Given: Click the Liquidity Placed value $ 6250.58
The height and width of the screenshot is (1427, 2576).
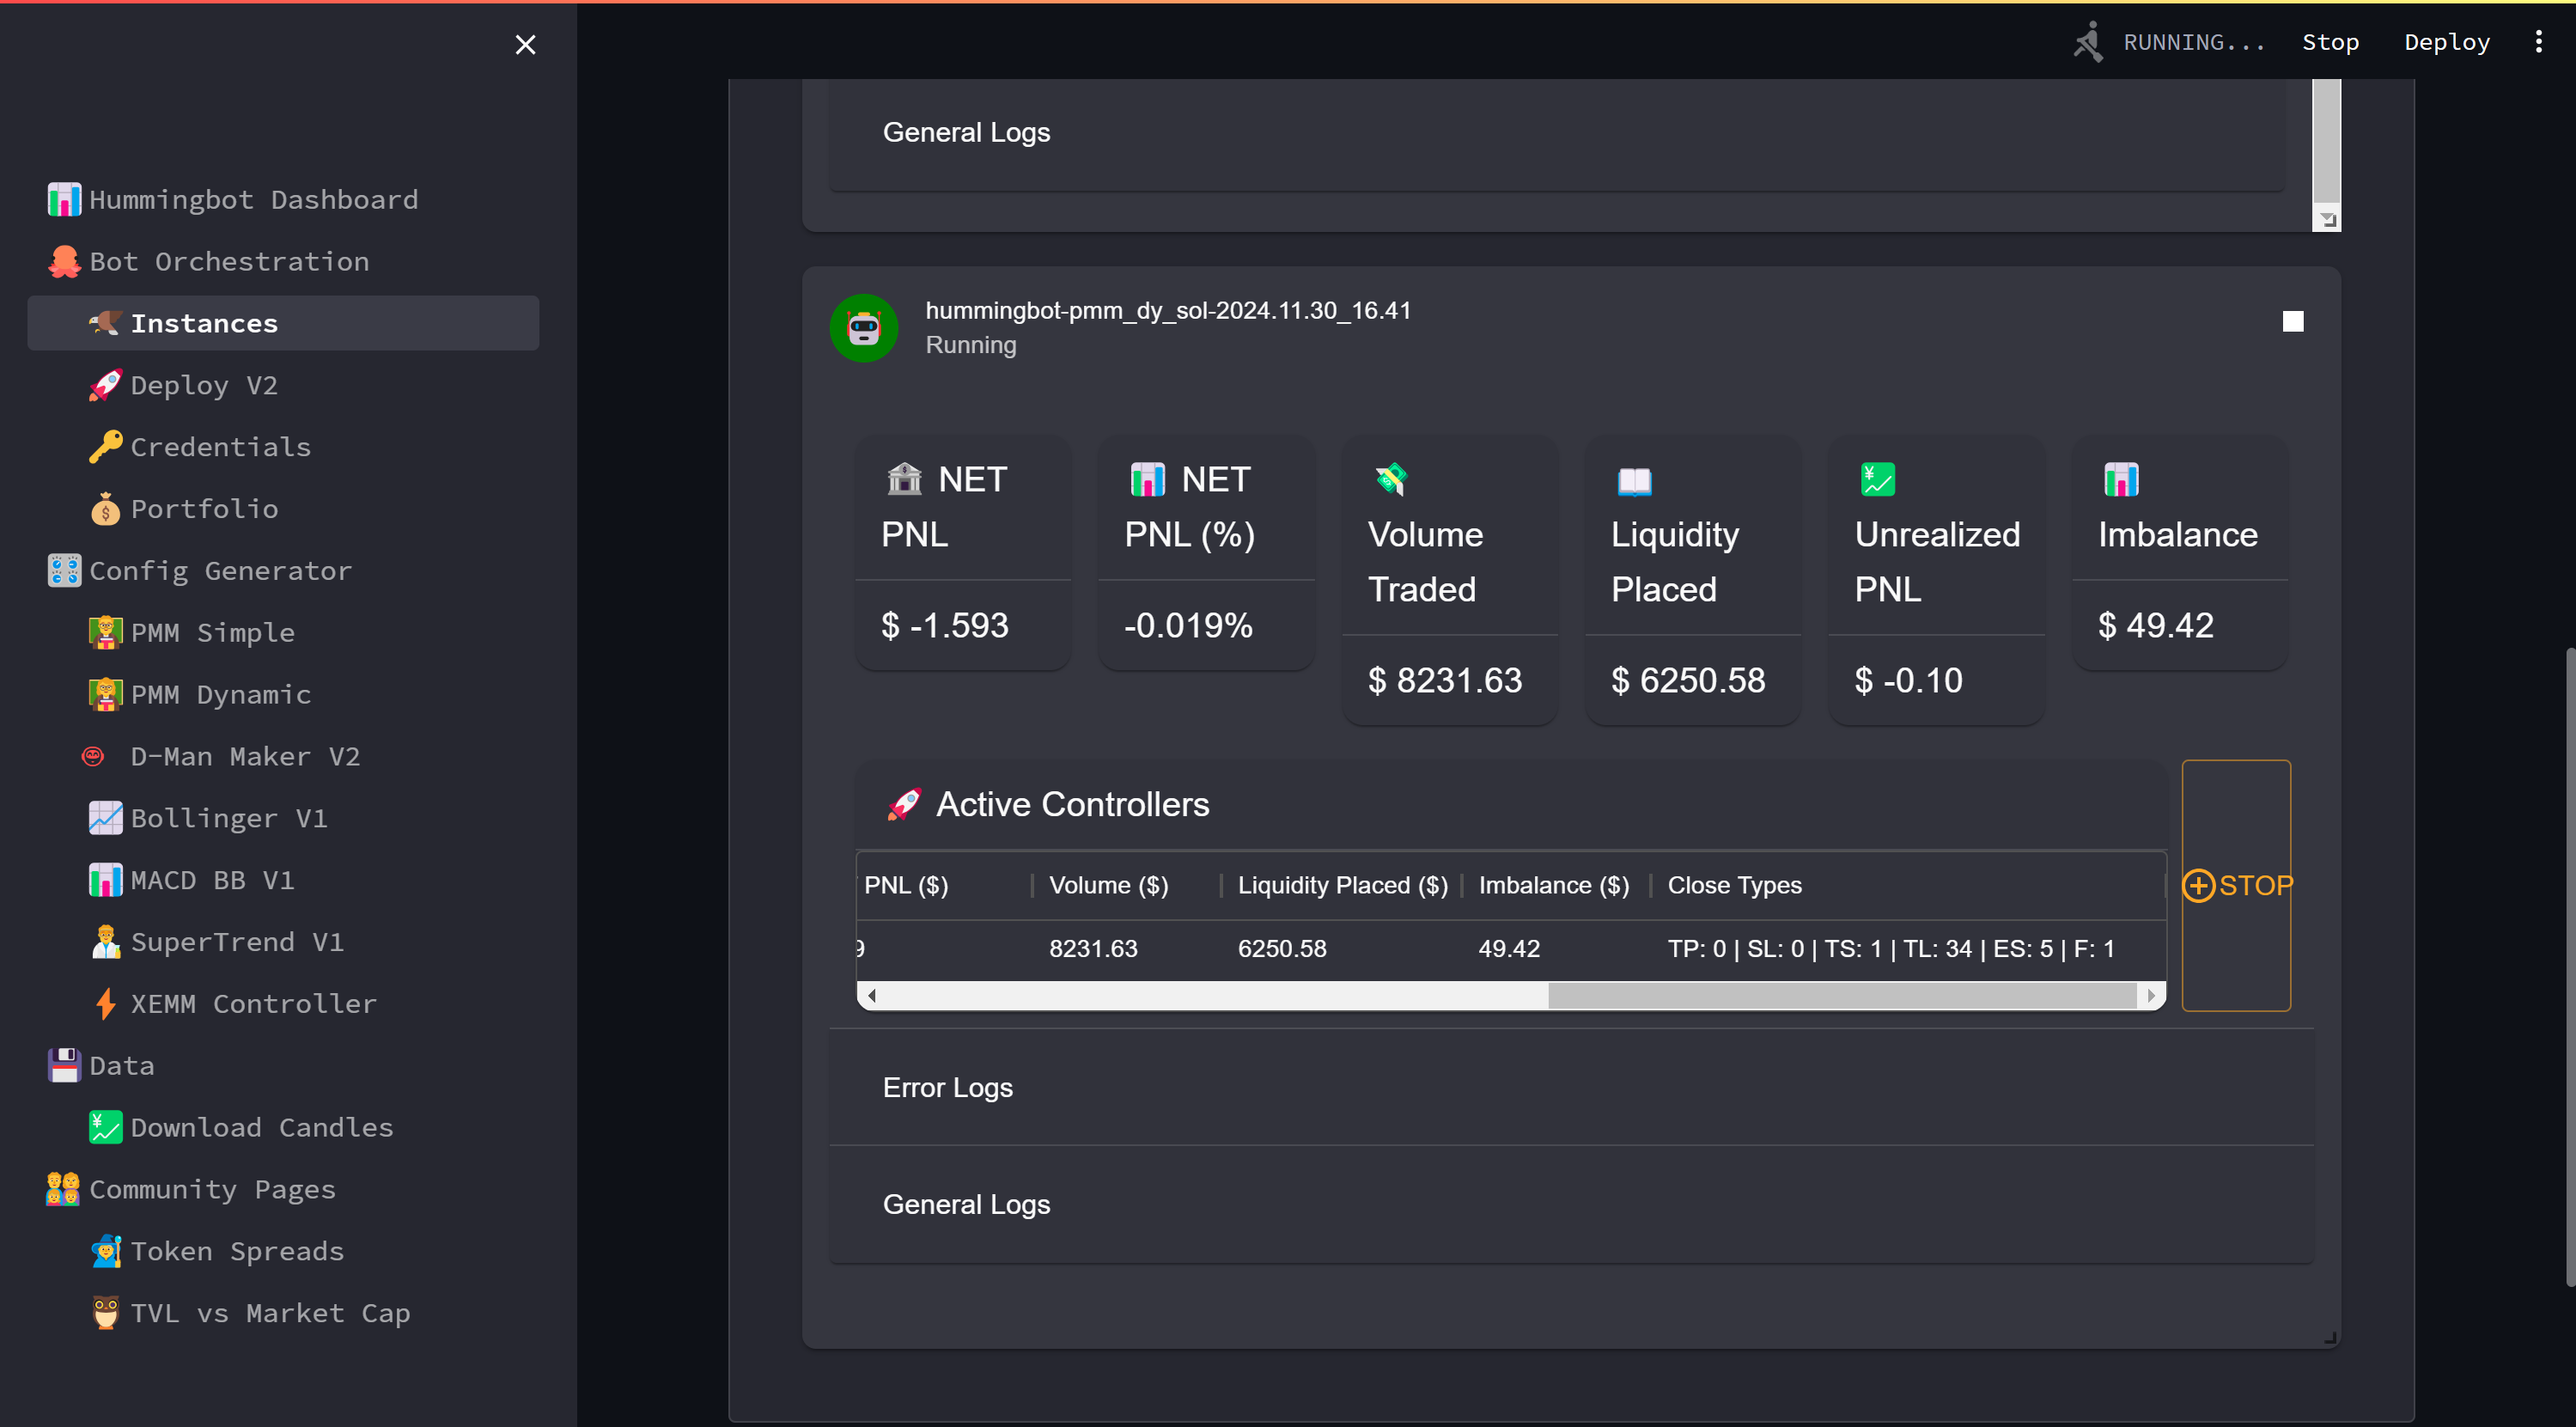Looking at the screenshot, I should tap(1688, 681).
